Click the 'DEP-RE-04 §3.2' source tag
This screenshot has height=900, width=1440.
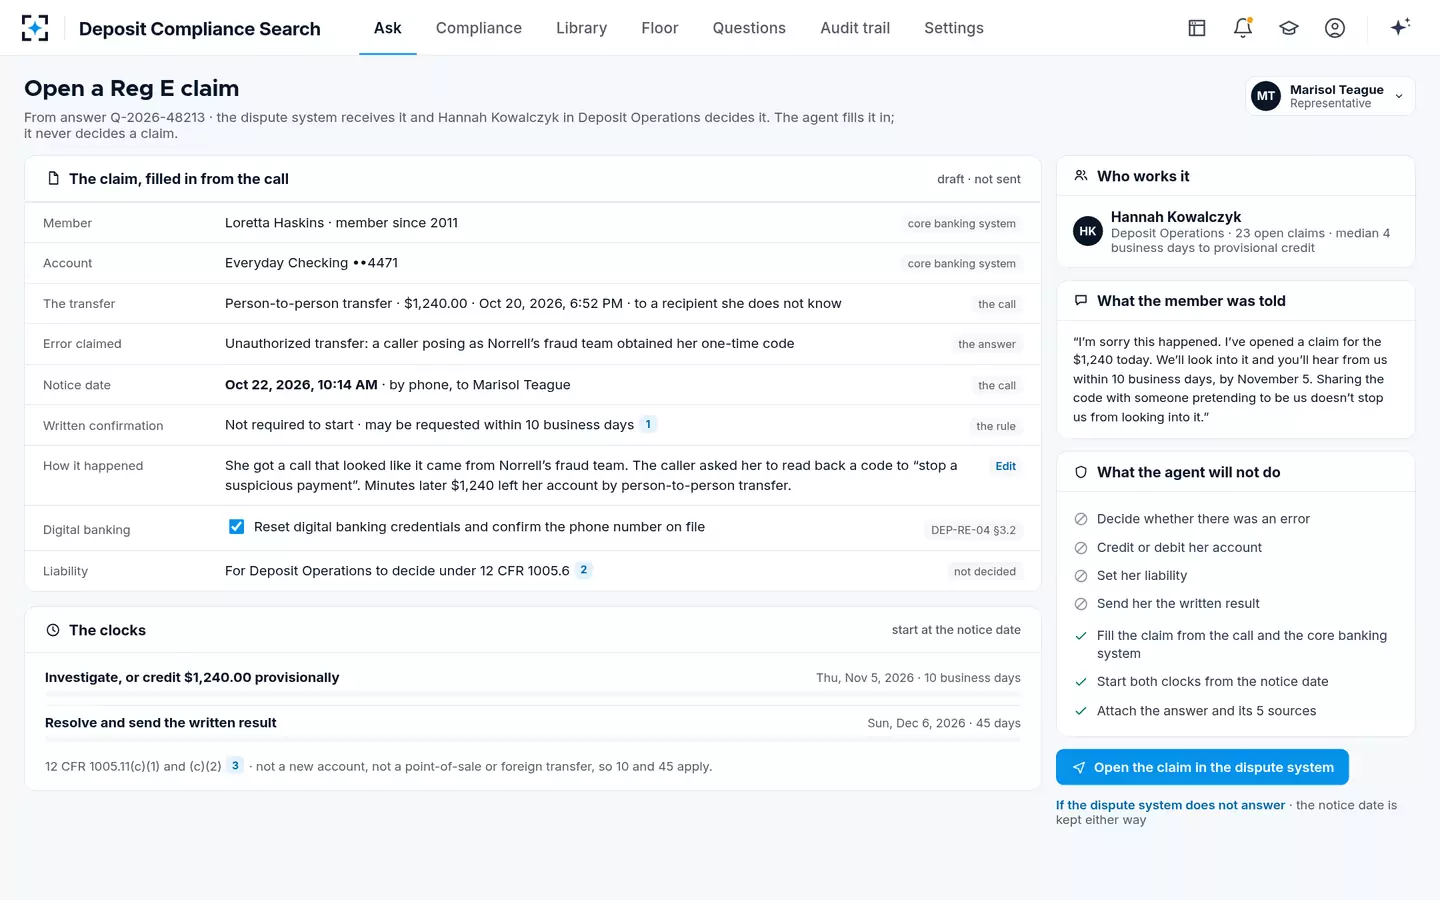973,530
